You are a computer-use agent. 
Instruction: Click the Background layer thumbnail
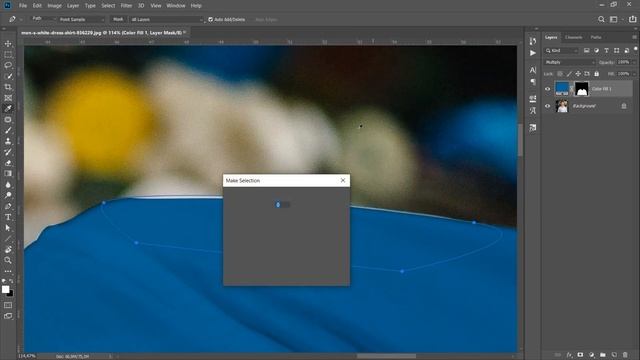point(562,106)
